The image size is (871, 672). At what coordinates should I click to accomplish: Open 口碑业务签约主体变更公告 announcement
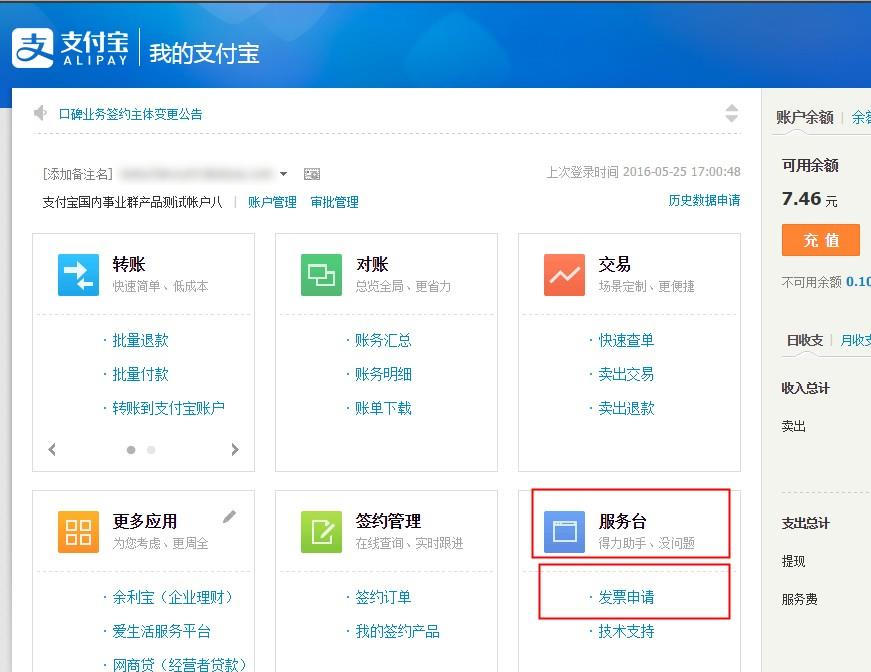[131, 114]
